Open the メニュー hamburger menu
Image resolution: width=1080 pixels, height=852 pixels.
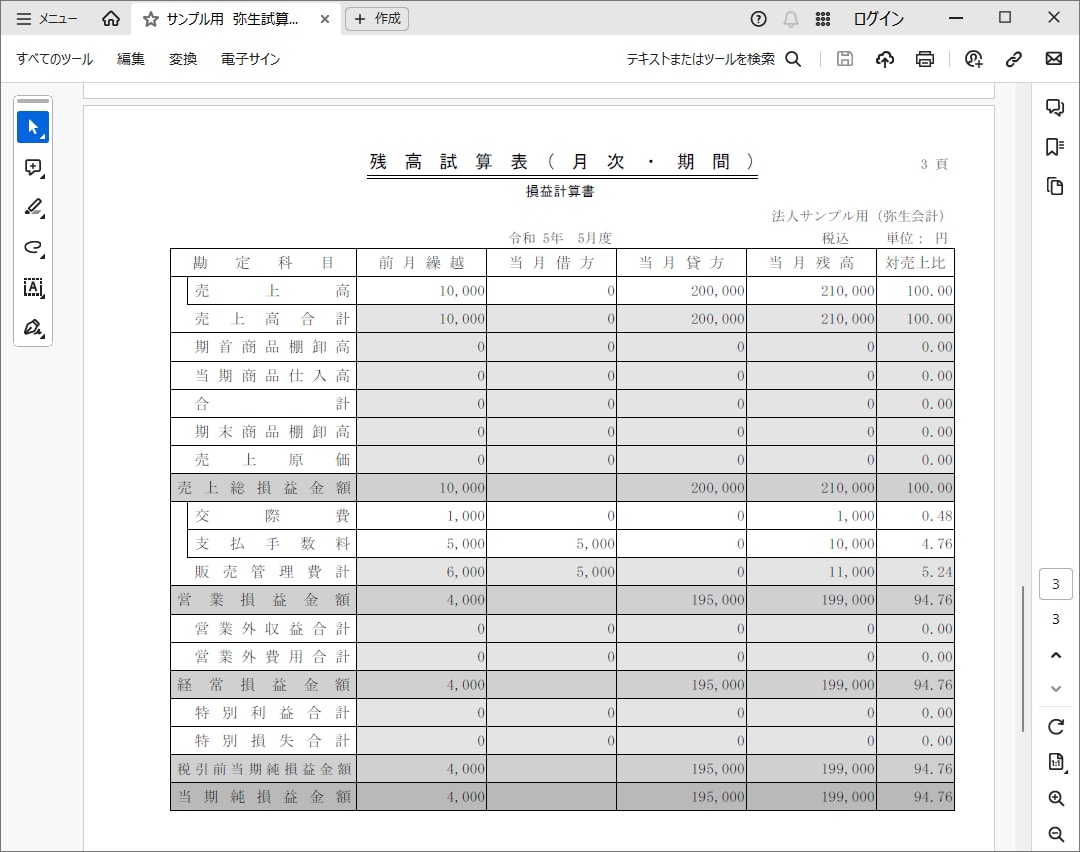(x=46, y=19)
